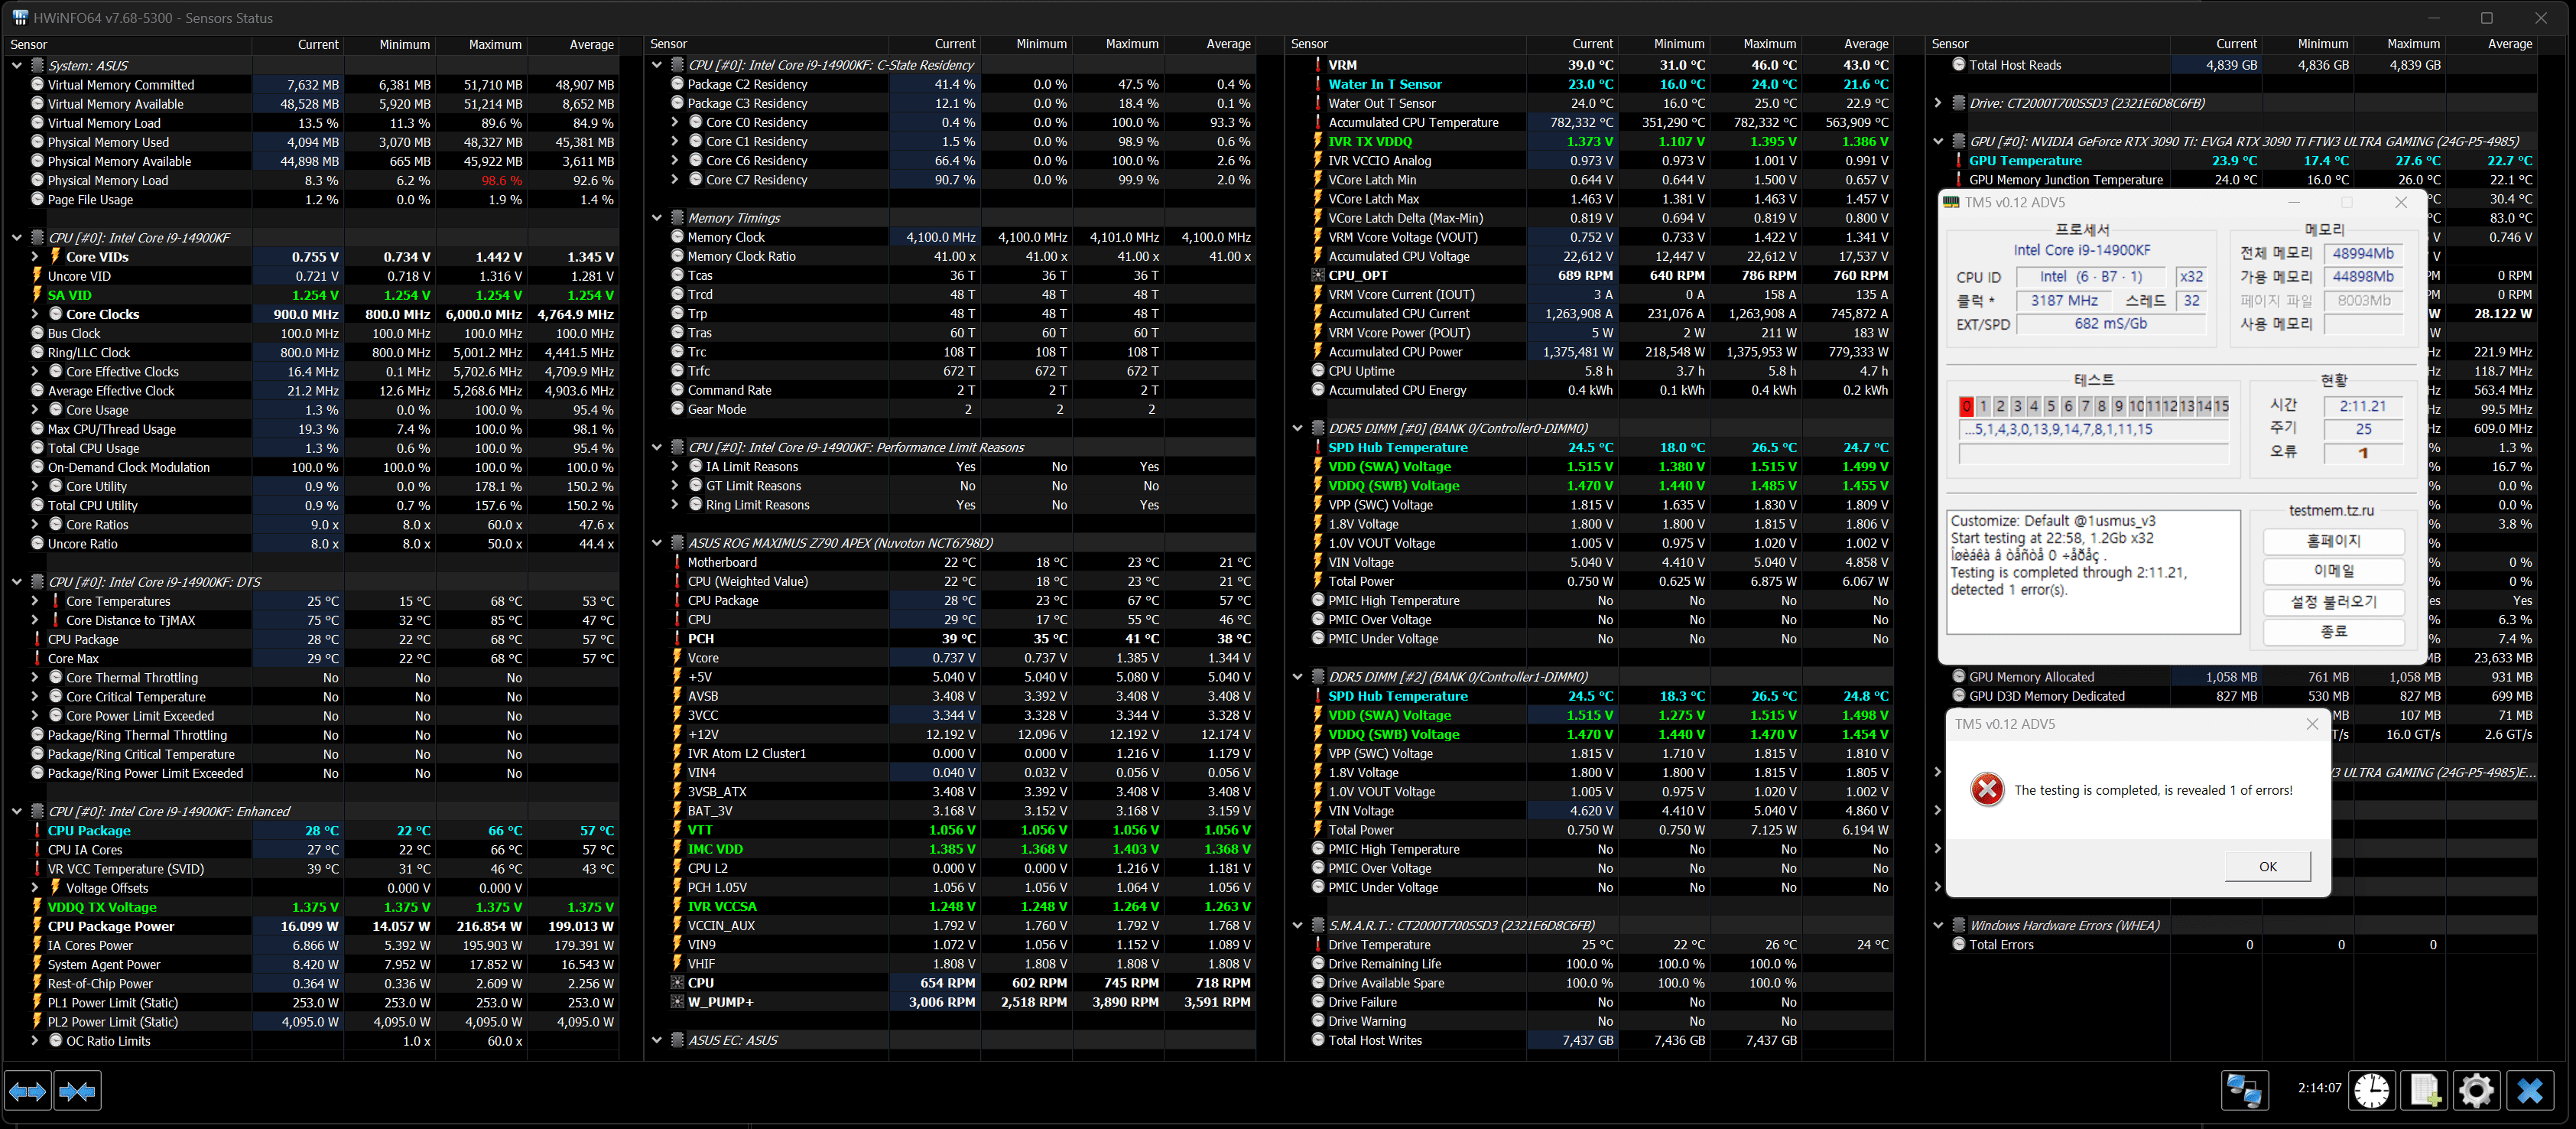Close sensors with the blue X icon
This screenshot has height=1129, width=2576.
coord(2529,1090)
